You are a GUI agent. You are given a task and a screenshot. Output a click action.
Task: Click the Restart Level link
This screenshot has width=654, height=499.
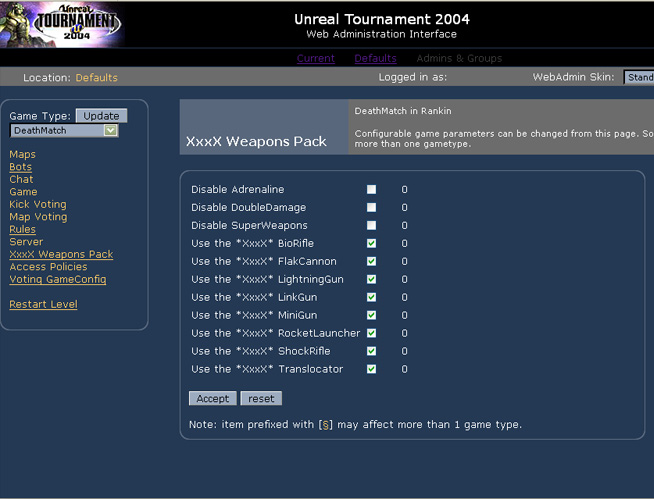pyautogui.click(x=43, y=305)
